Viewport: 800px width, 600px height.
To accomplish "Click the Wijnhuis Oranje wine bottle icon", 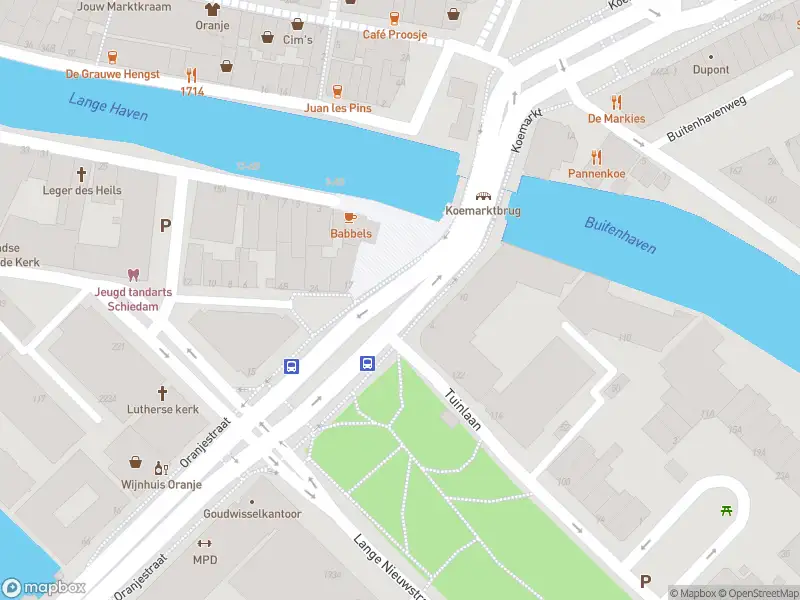I will pos(161,468).
